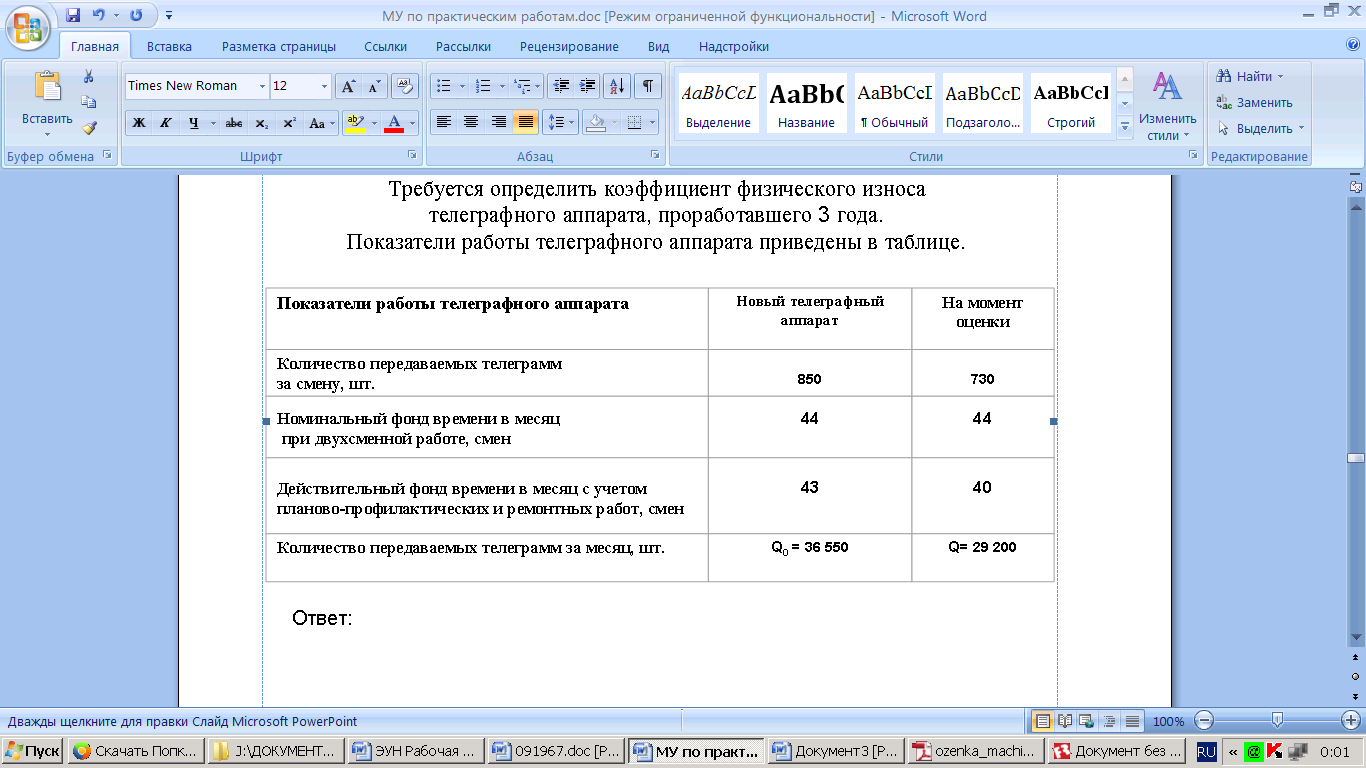This screenshot has height=768, width=1366.
Task: Zoom out with the minus button
Action: pos(1204,720)
